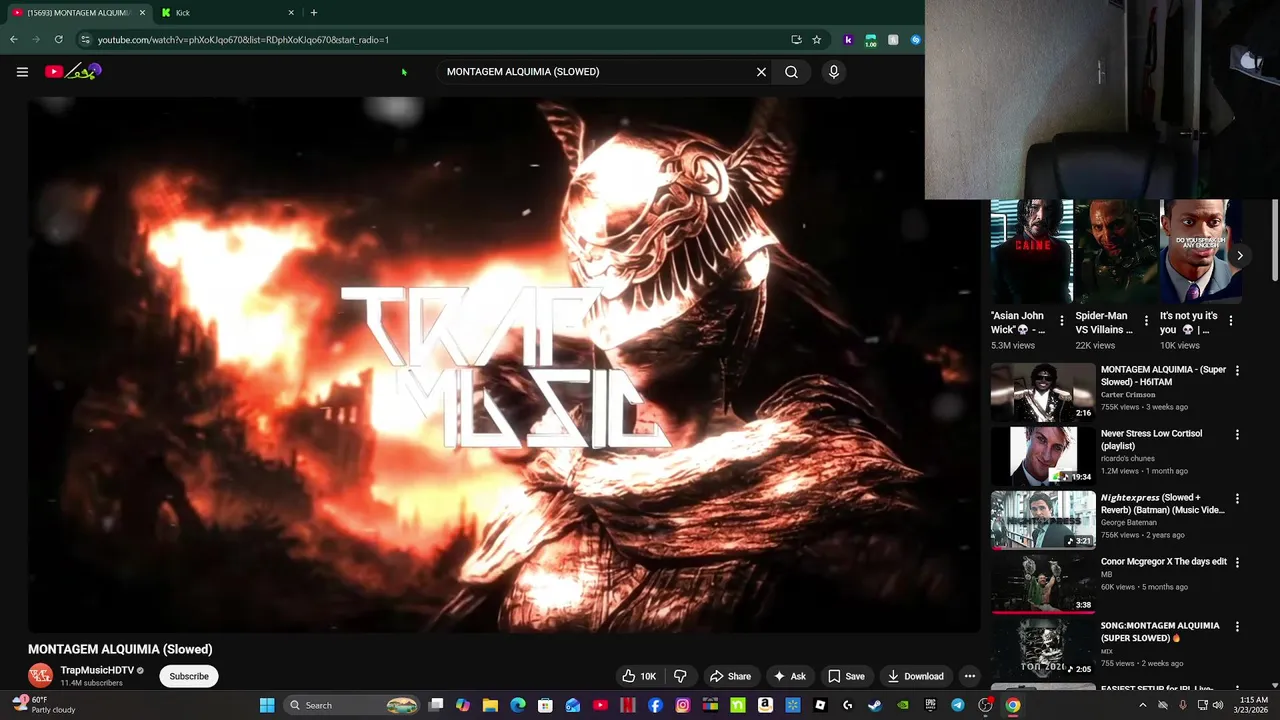Image resolution: width=1280 pixels, height=720 pixels.
Task: Launch Microsoft Edge from taskbar
Action: click(x=518, y=705)
